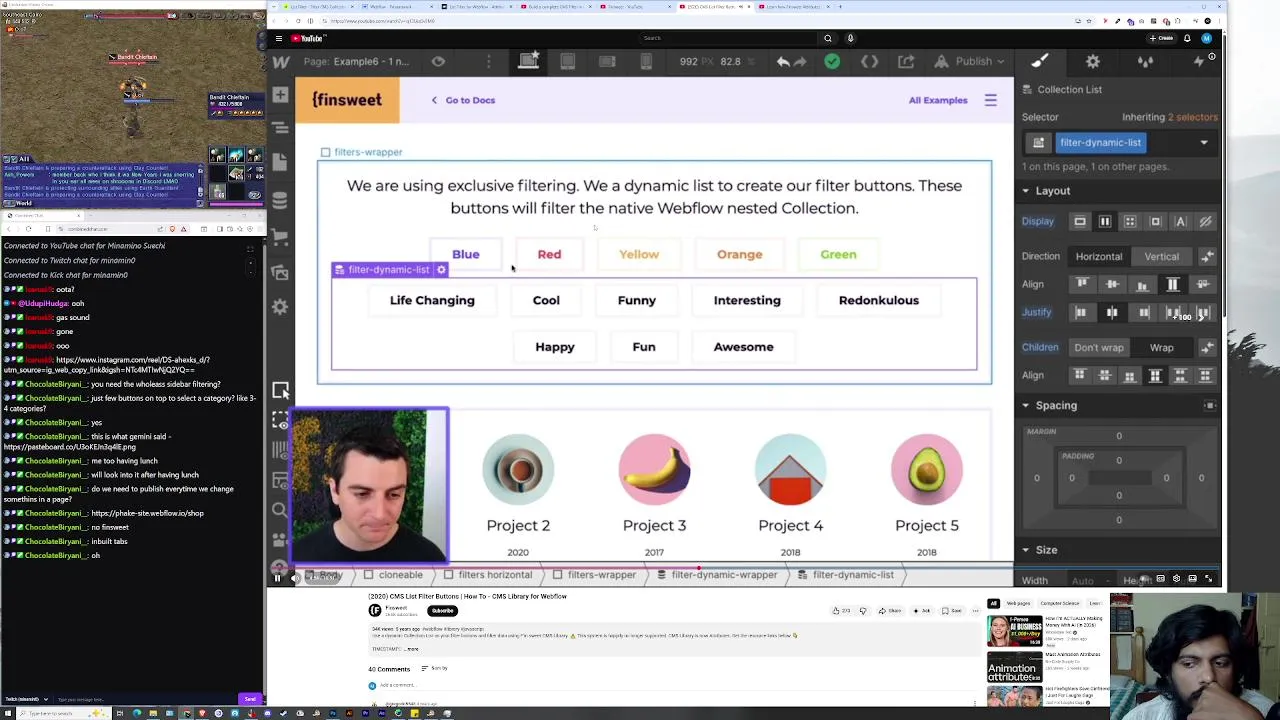Toggle preview mode eye icon
The image size is (1280, 720).
coord(438,62)
